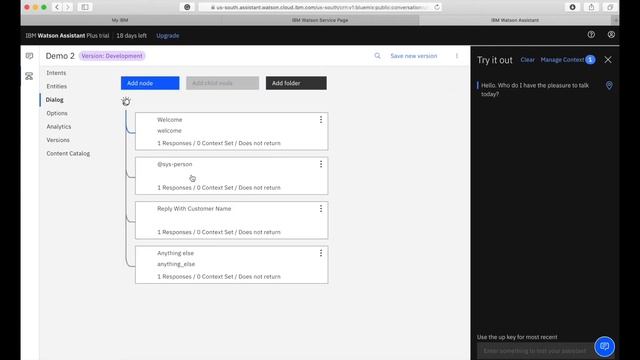The height and width of the screenshot is (360, 640).
Task: Click Add folder button
Action: pyautogui.click(x=296, y=83)
